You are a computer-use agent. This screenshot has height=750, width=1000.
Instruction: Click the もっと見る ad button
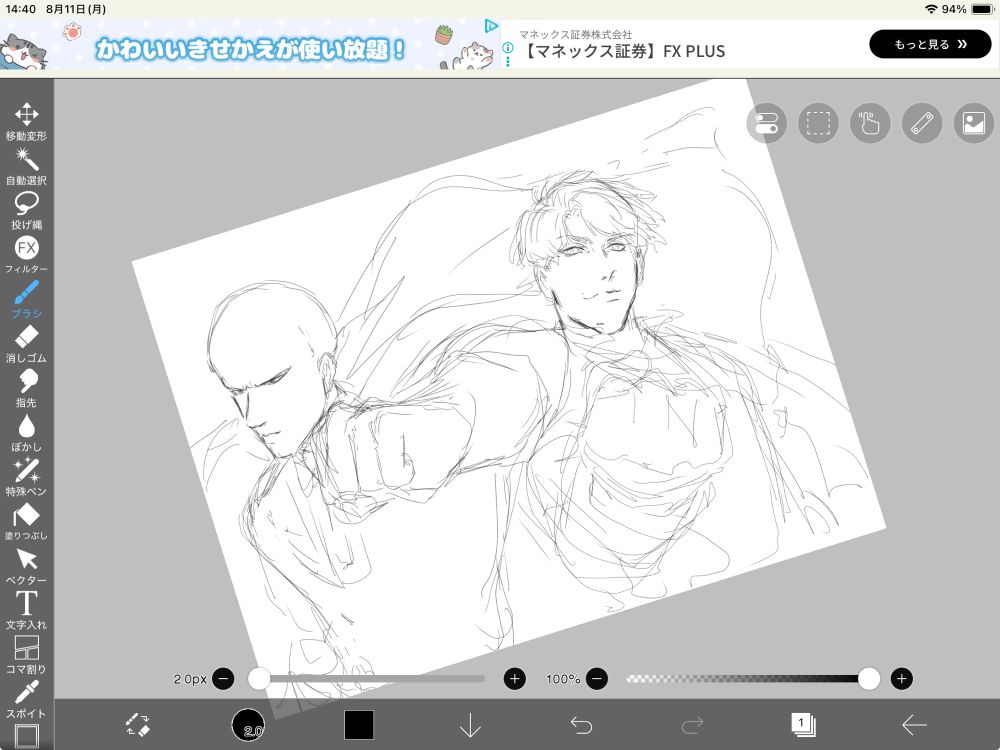[x=930, y=44]
